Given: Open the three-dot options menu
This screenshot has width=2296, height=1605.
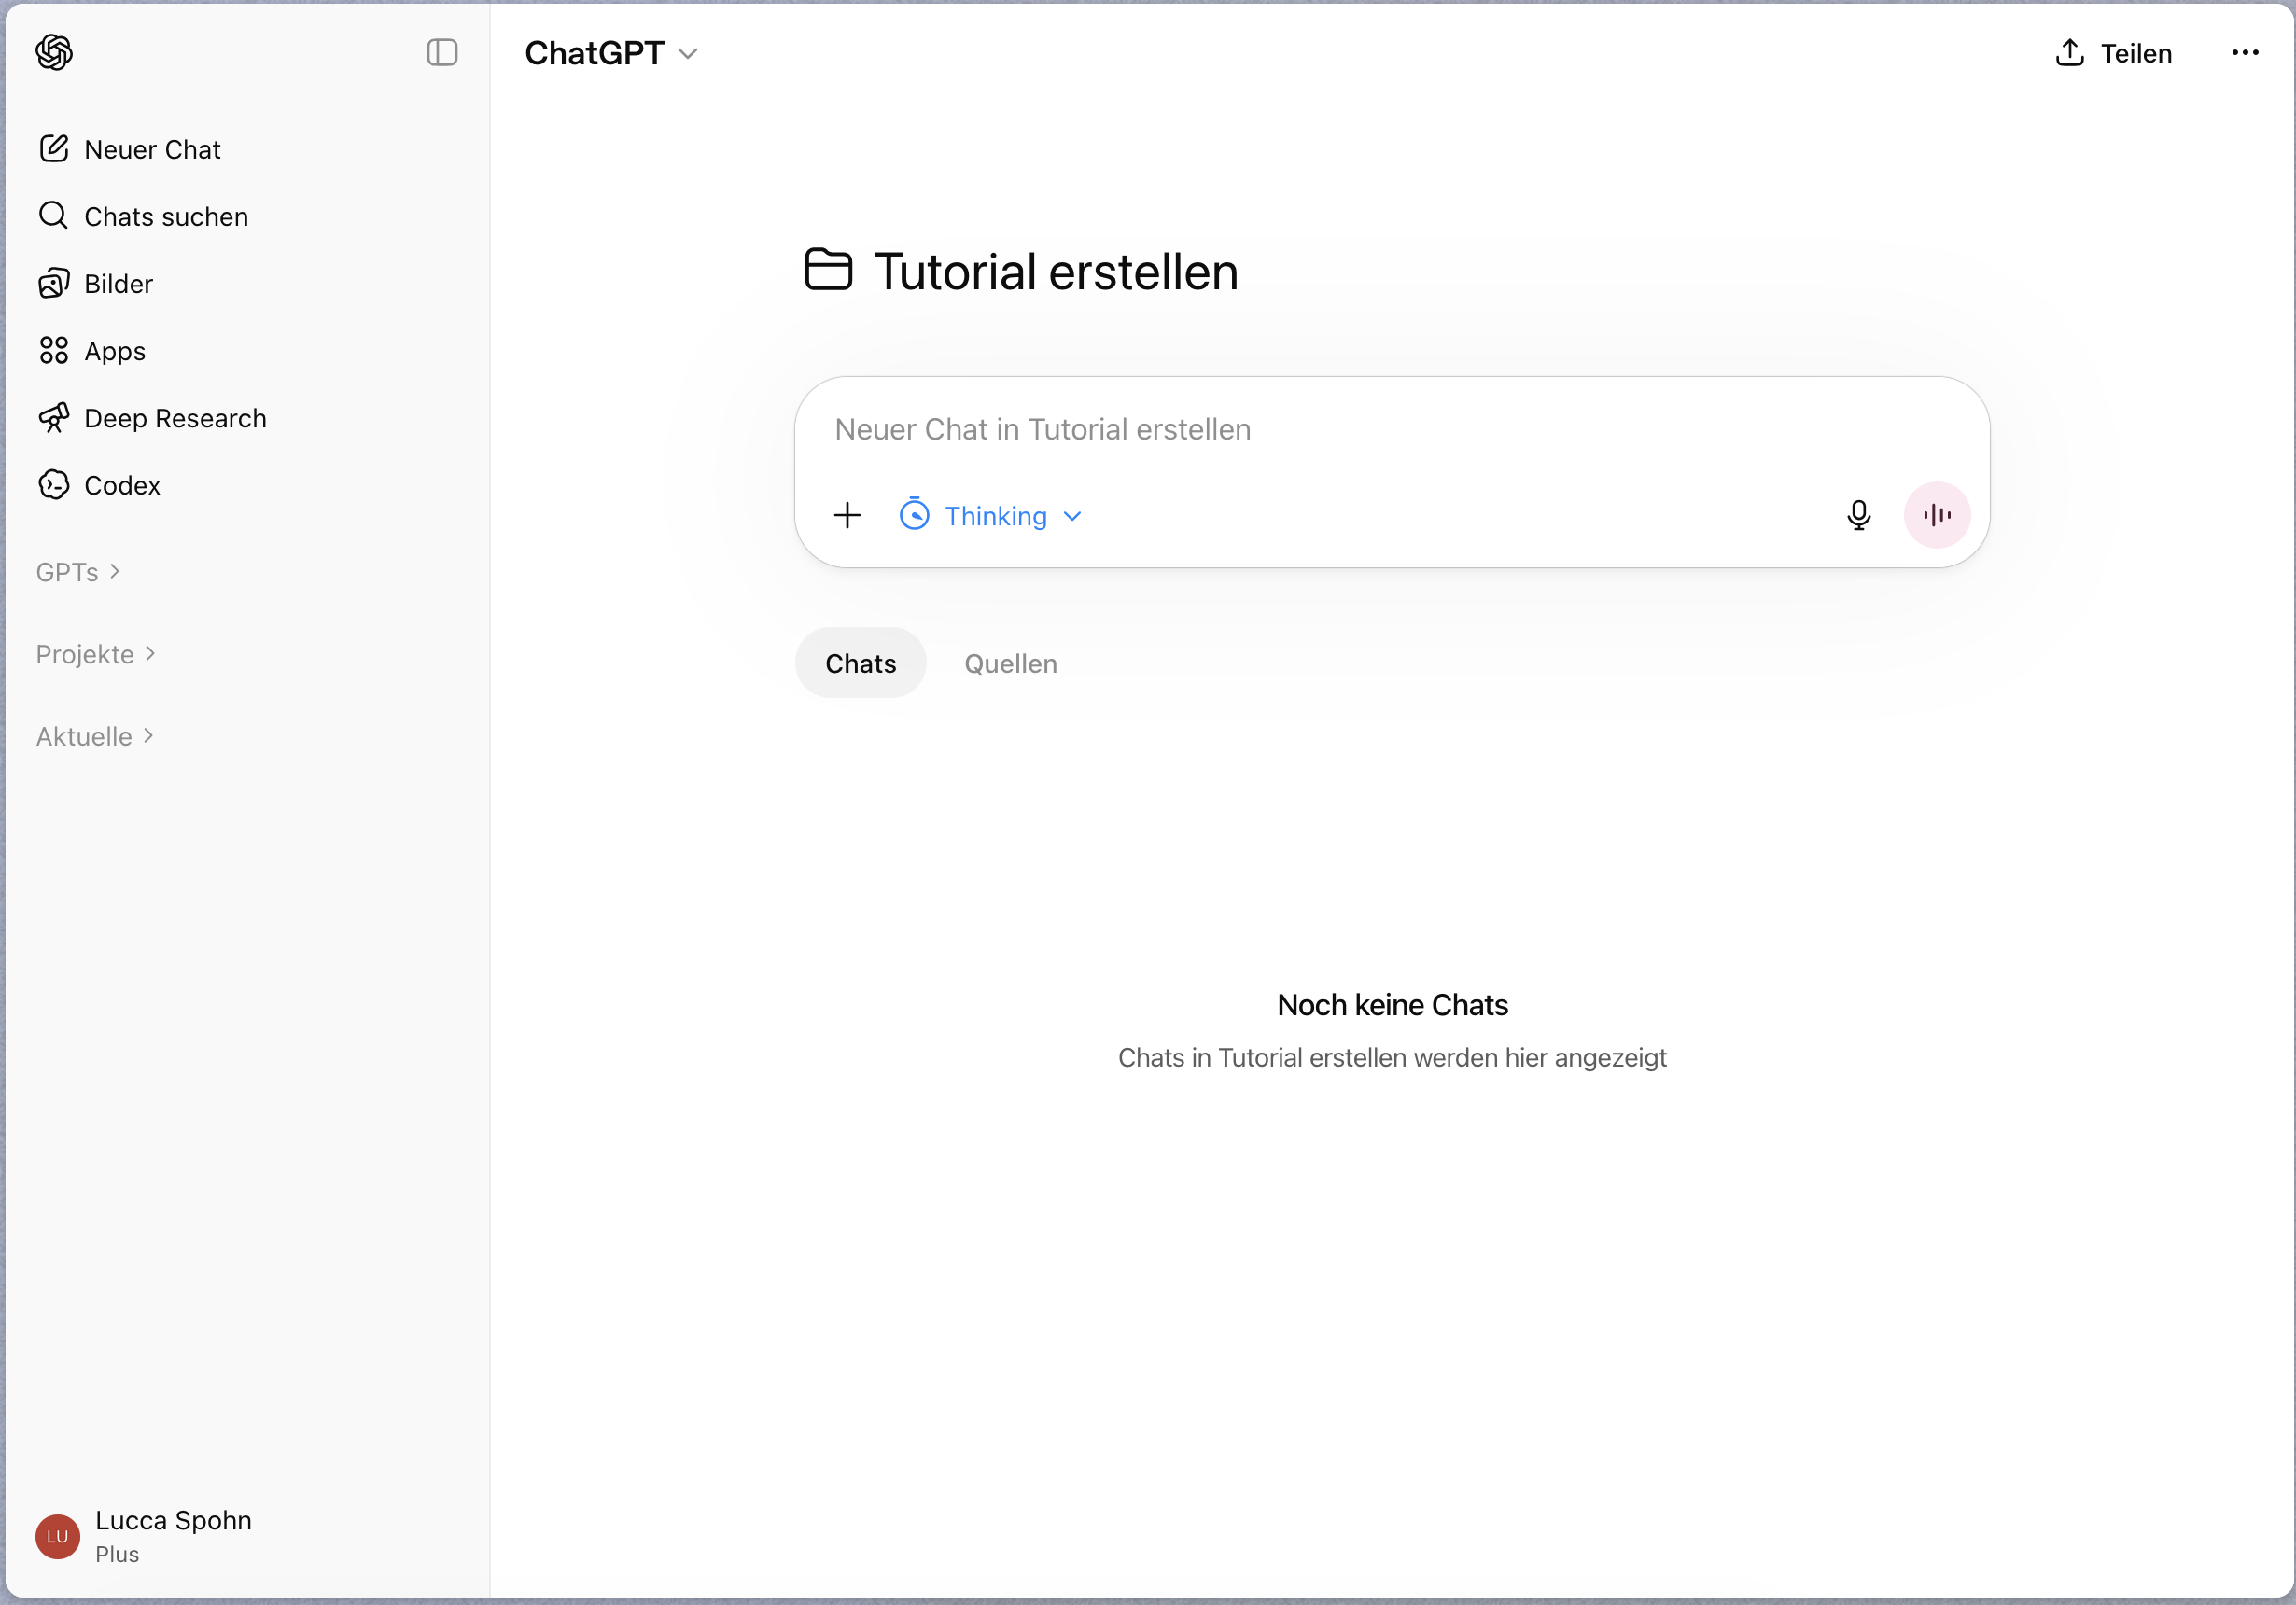Looking at the screenshot, I should (x=2244, y=53).
